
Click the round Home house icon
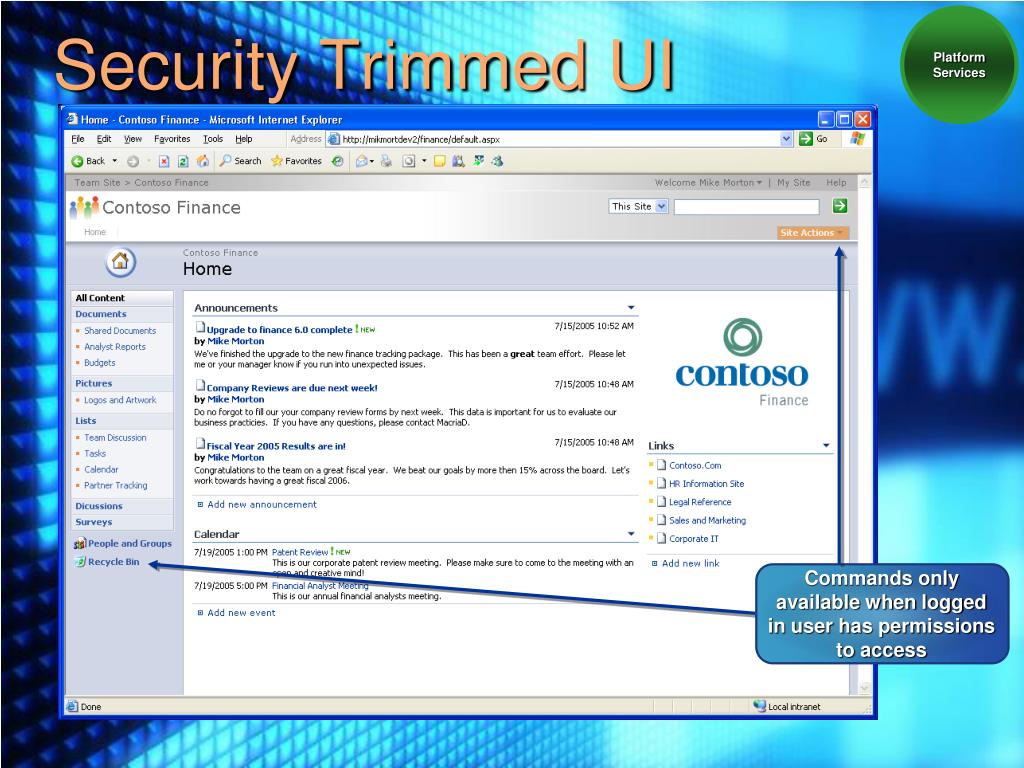(x=121, y=262)
